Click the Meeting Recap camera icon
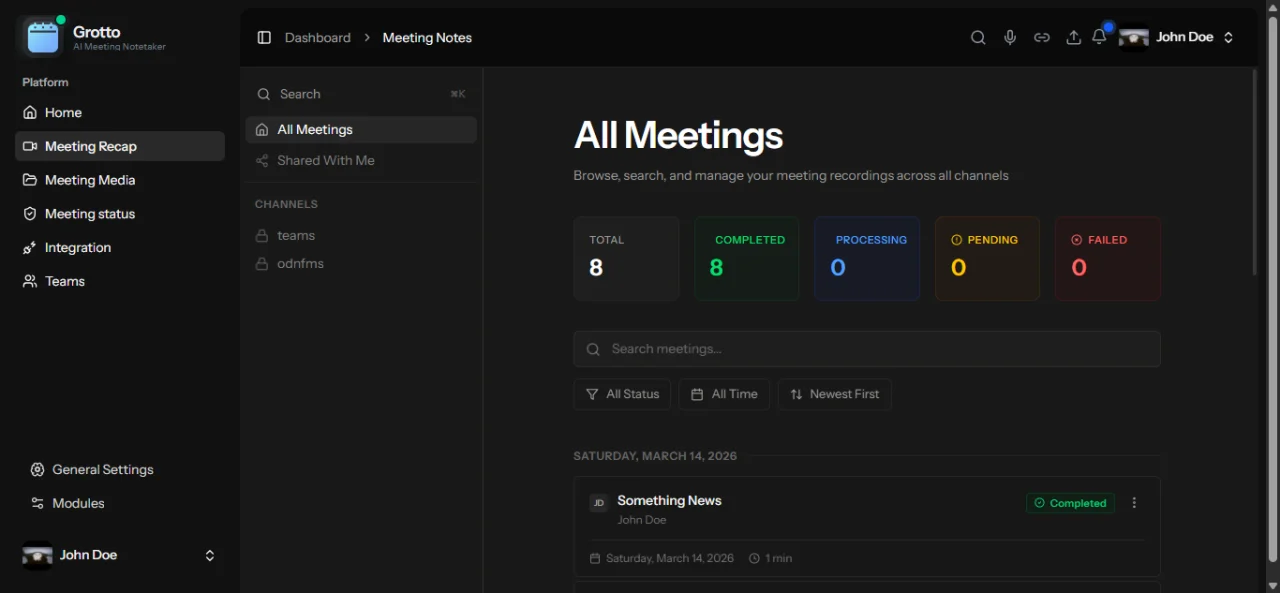Screen dimensions: 1280x593 (x=30, y=146)
